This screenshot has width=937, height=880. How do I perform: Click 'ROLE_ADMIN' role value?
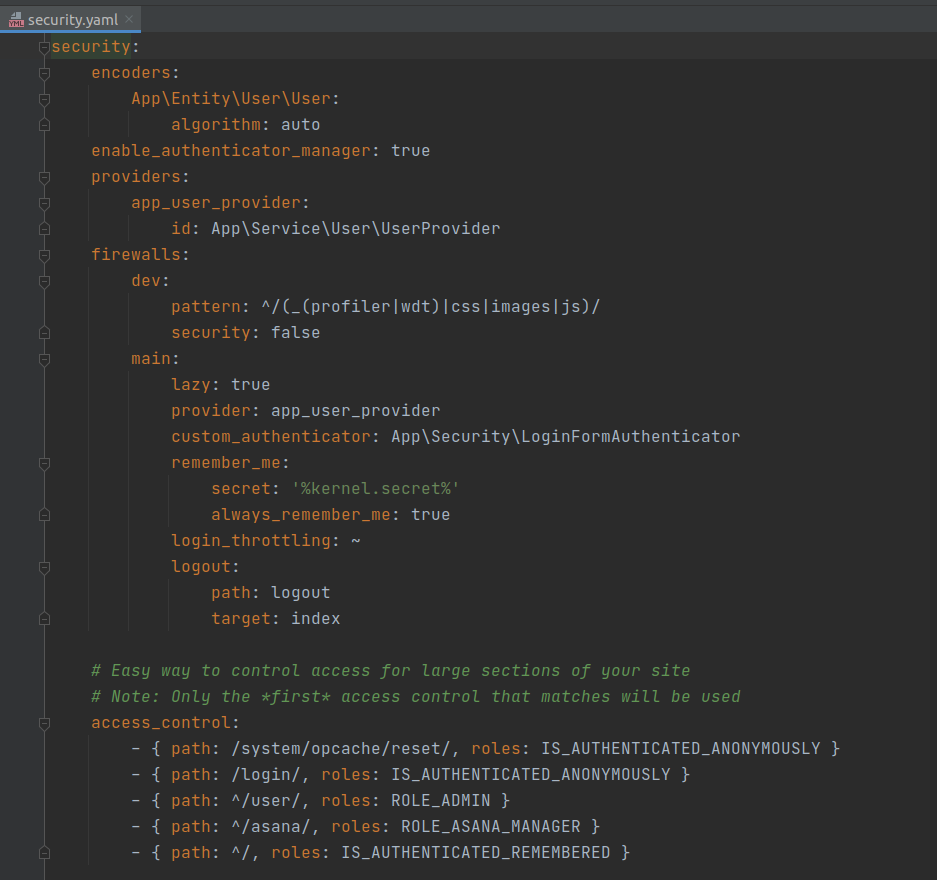(x=440, y=801)
